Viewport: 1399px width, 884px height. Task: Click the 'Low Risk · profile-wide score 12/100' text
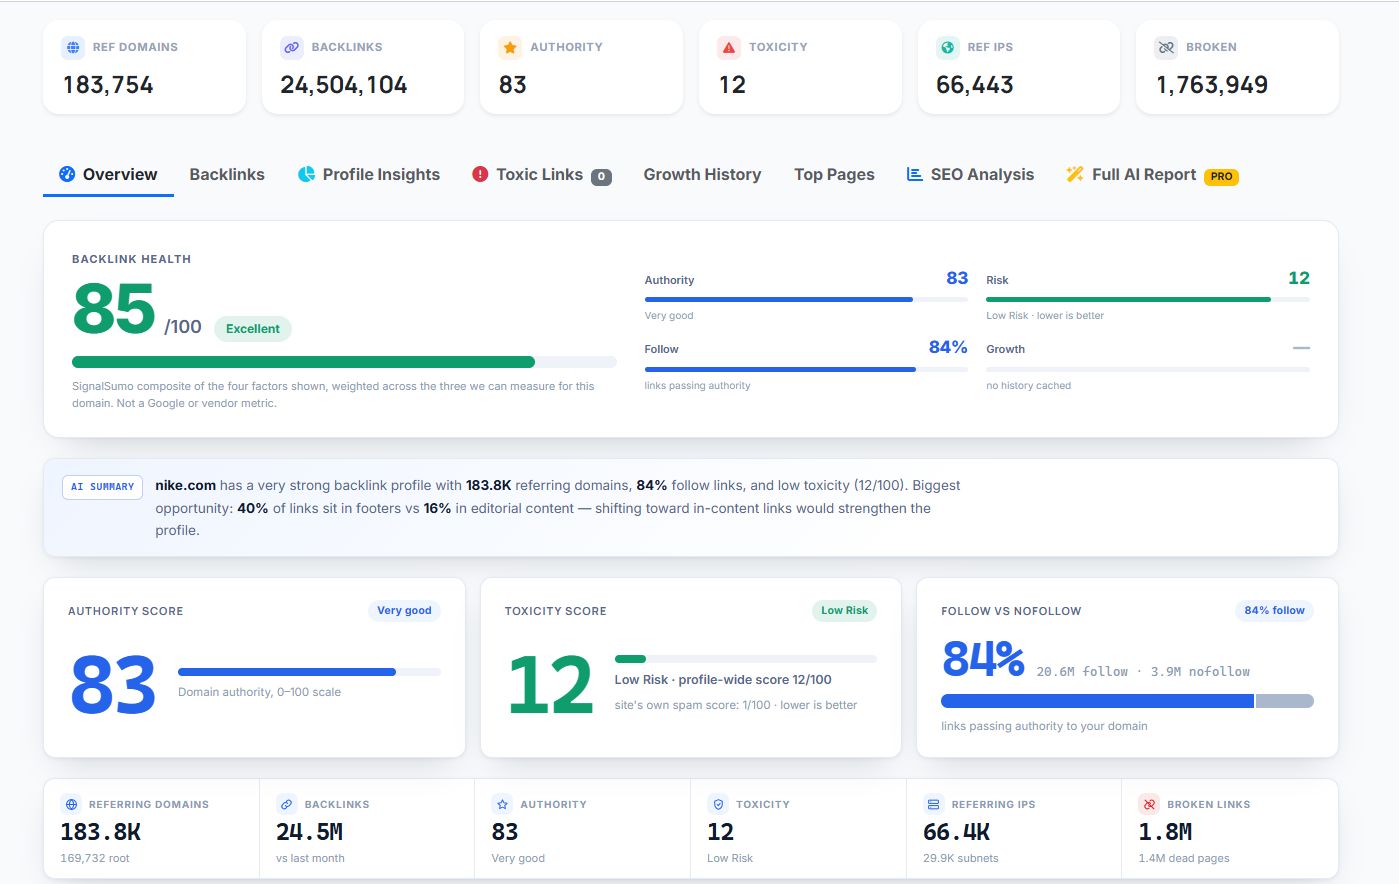point(723,680)
